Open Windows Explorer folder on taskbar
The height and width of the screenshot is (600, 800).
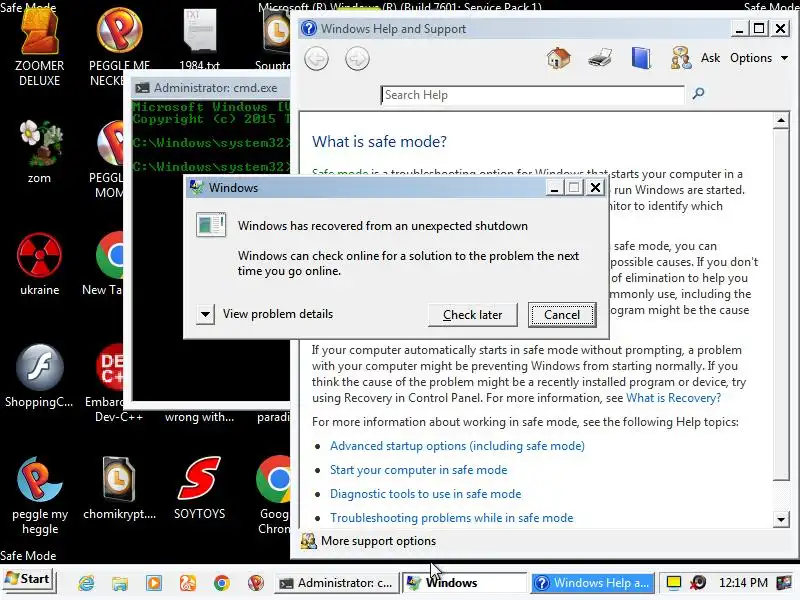tap(120, 583)
